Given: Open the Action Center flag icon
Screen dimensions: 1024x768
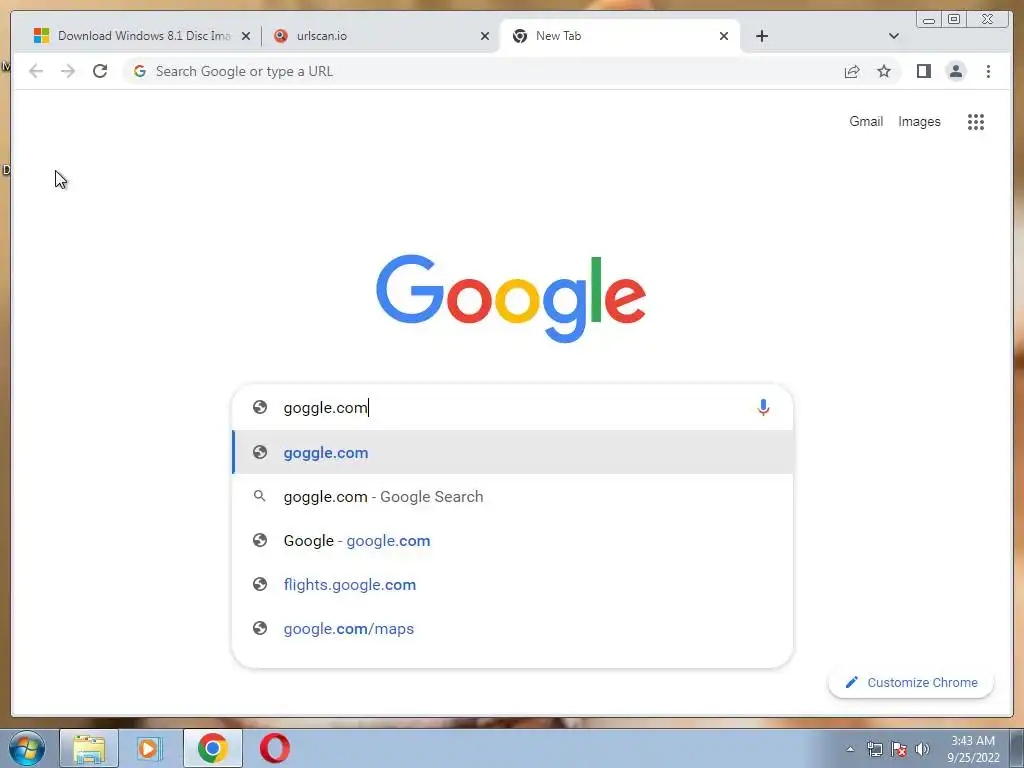Looking at the screenshot, I should point(899,749).
